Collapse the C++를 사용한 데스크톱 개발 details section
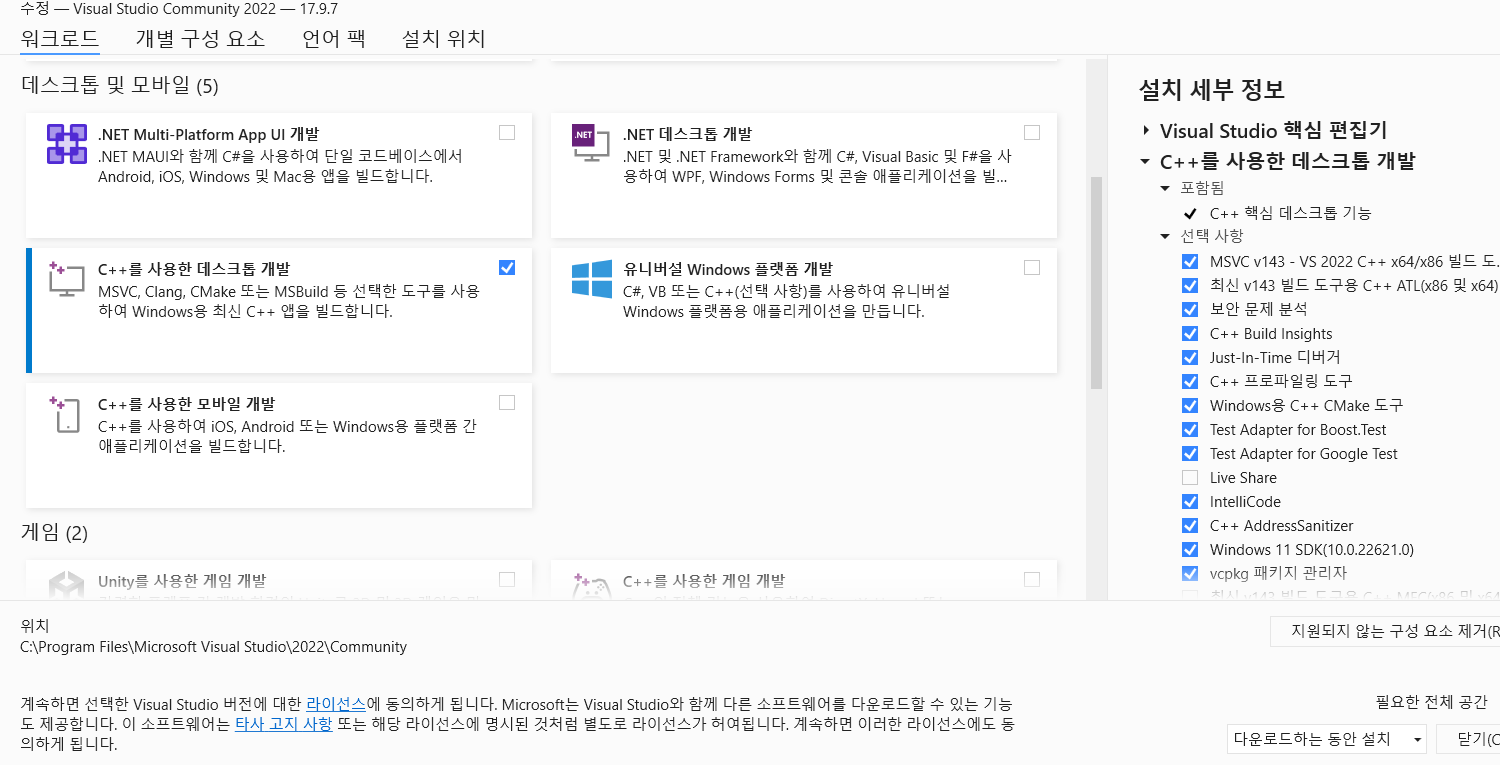The width and height of the screenshot is (1500, 765). click(x=1145, y=161)
